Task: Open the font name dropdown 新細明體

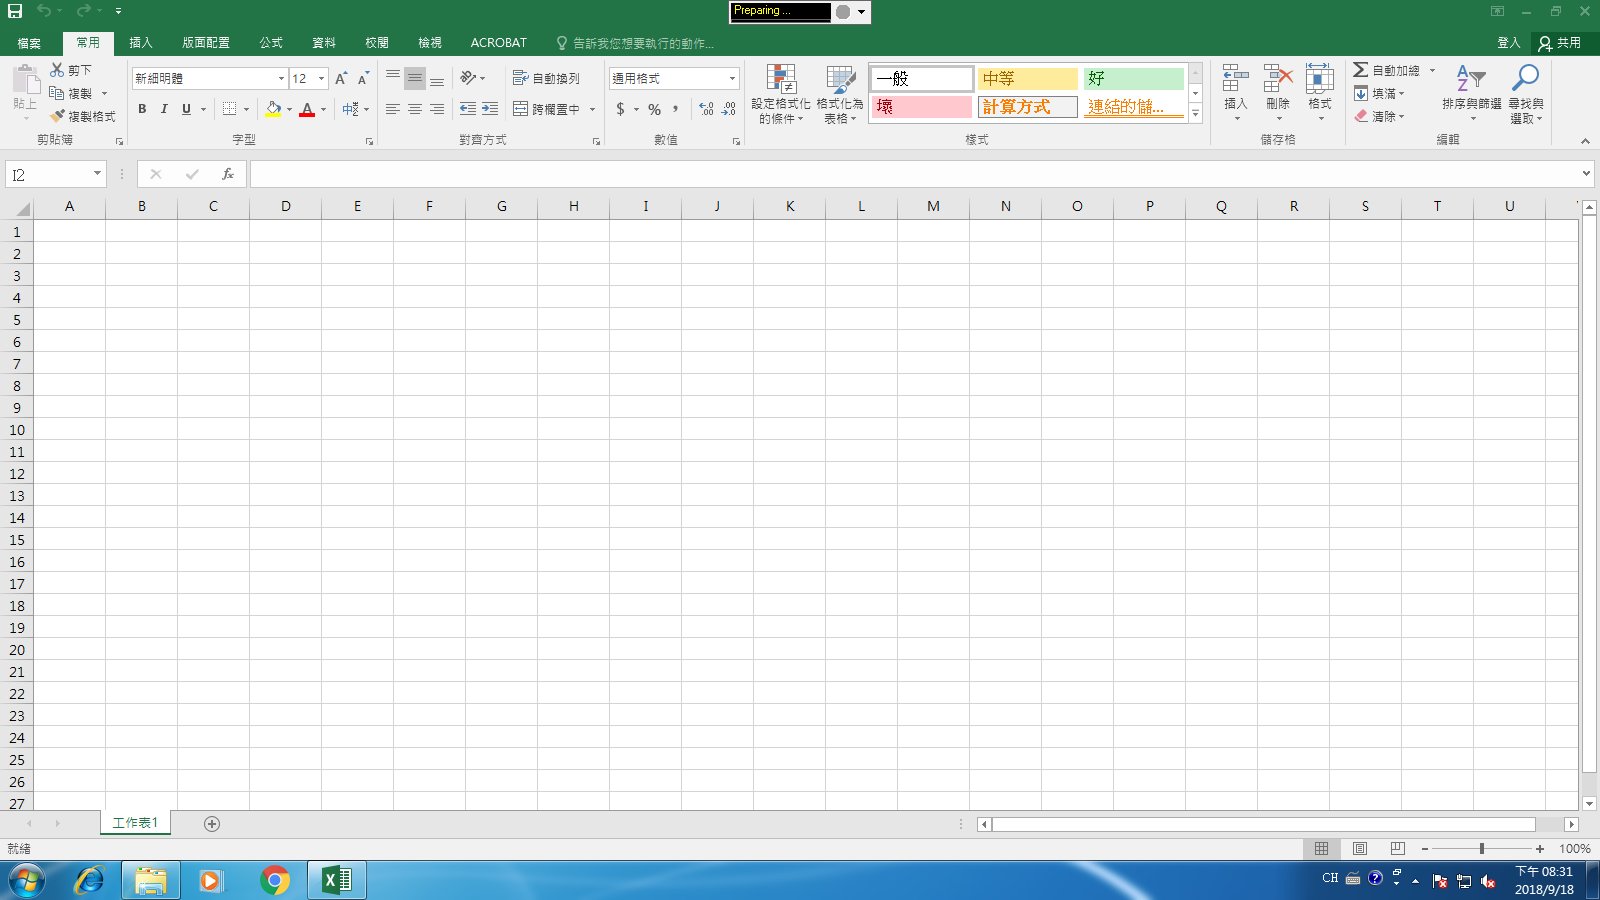Action: point(281,78)
